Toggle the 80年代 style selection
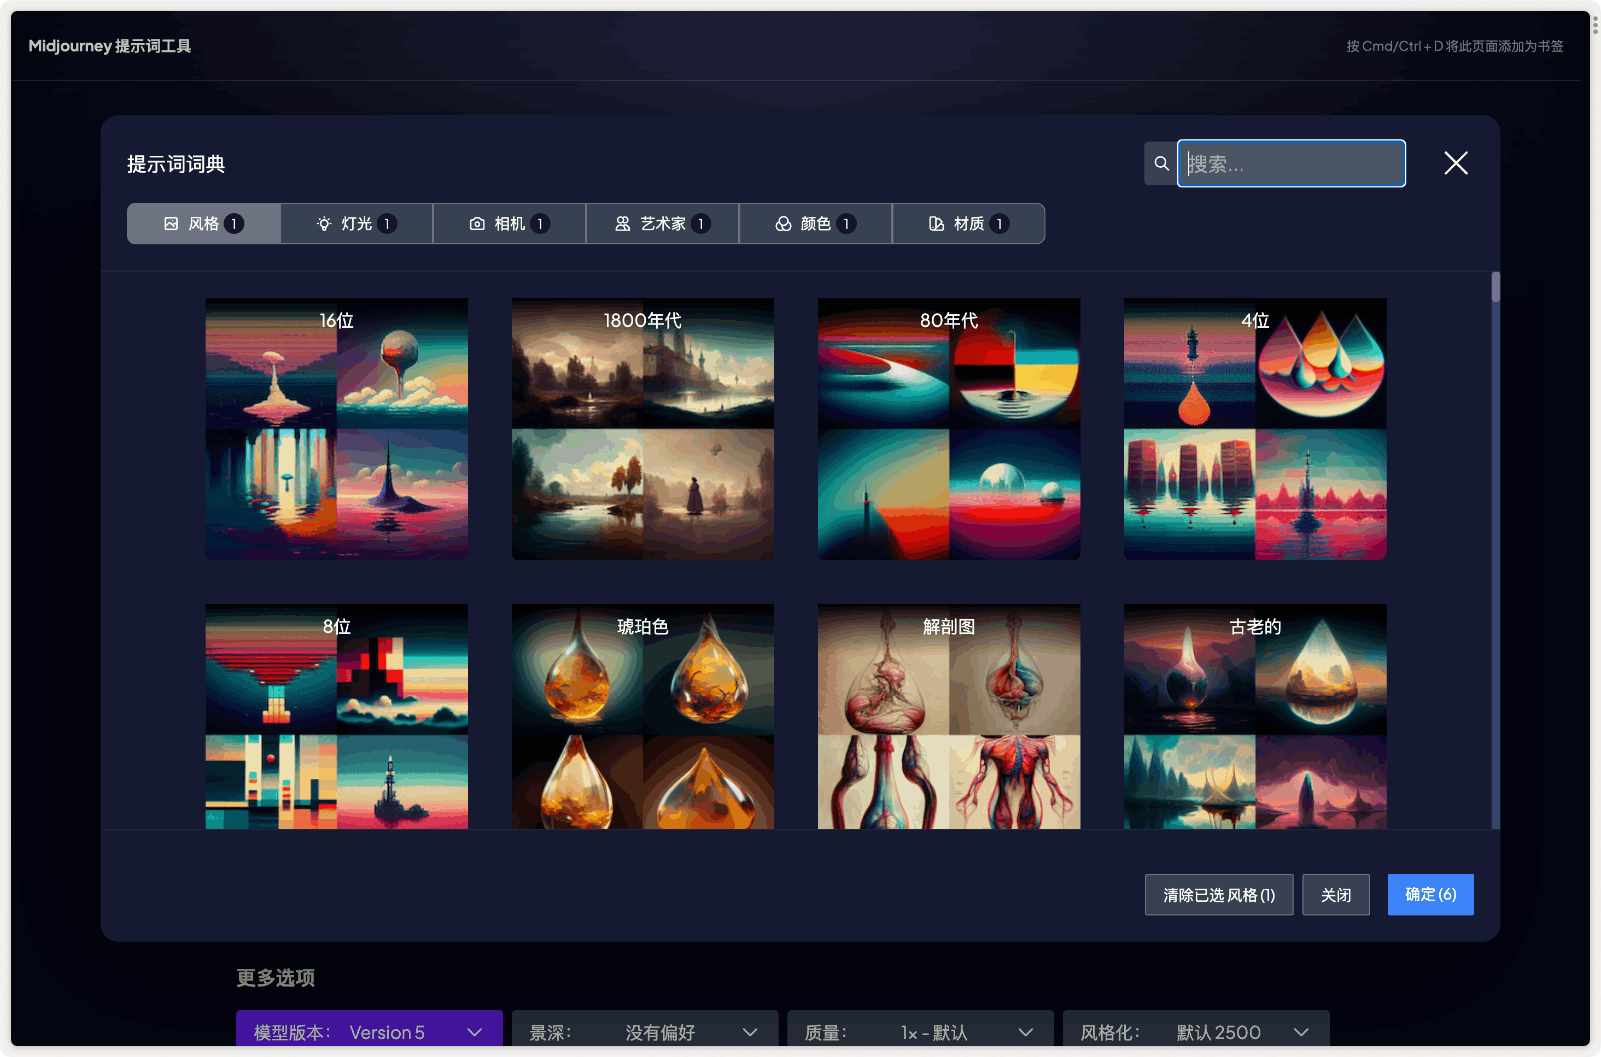The width and height of the screenshot is (1601, 1057). pyautogui.click(x=948, y=429)
